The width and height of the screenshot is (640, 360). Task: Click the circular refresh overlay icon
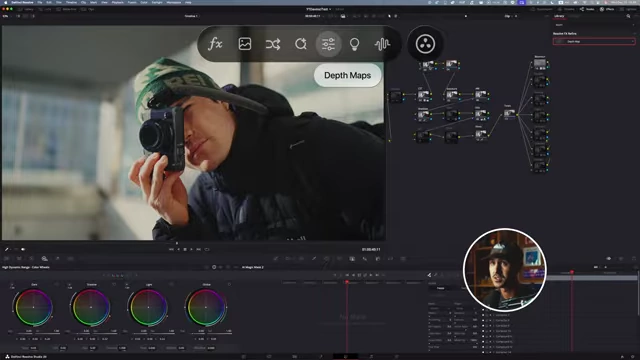pos(301,44)
